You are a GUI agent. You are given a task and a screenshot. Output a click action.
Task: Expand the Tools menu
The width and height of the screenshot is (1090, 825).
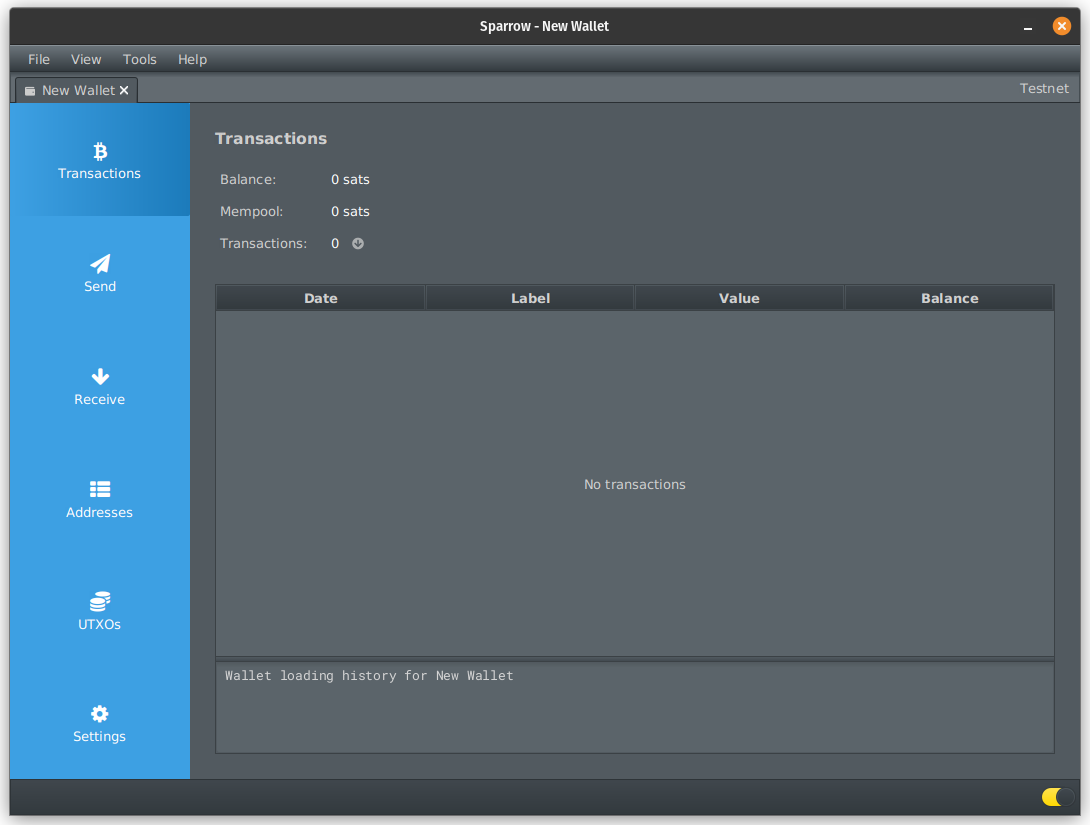[x=140, y=59]
